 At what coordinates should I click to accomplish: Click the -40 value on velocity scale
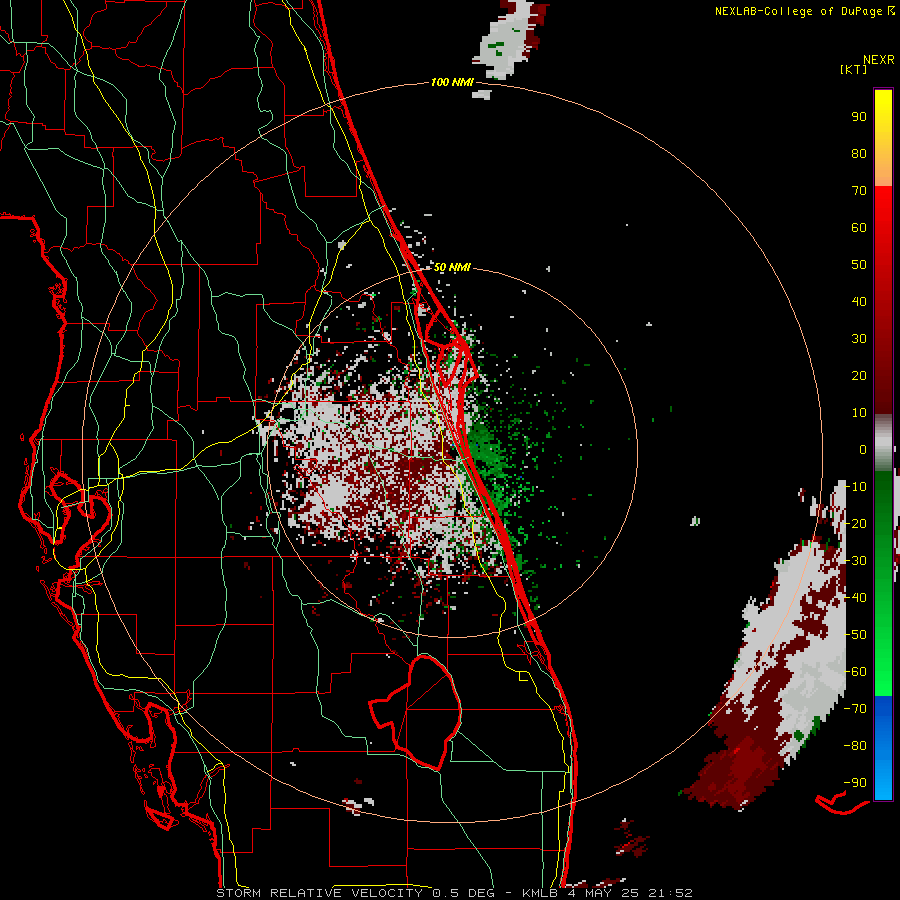(855, 598)
